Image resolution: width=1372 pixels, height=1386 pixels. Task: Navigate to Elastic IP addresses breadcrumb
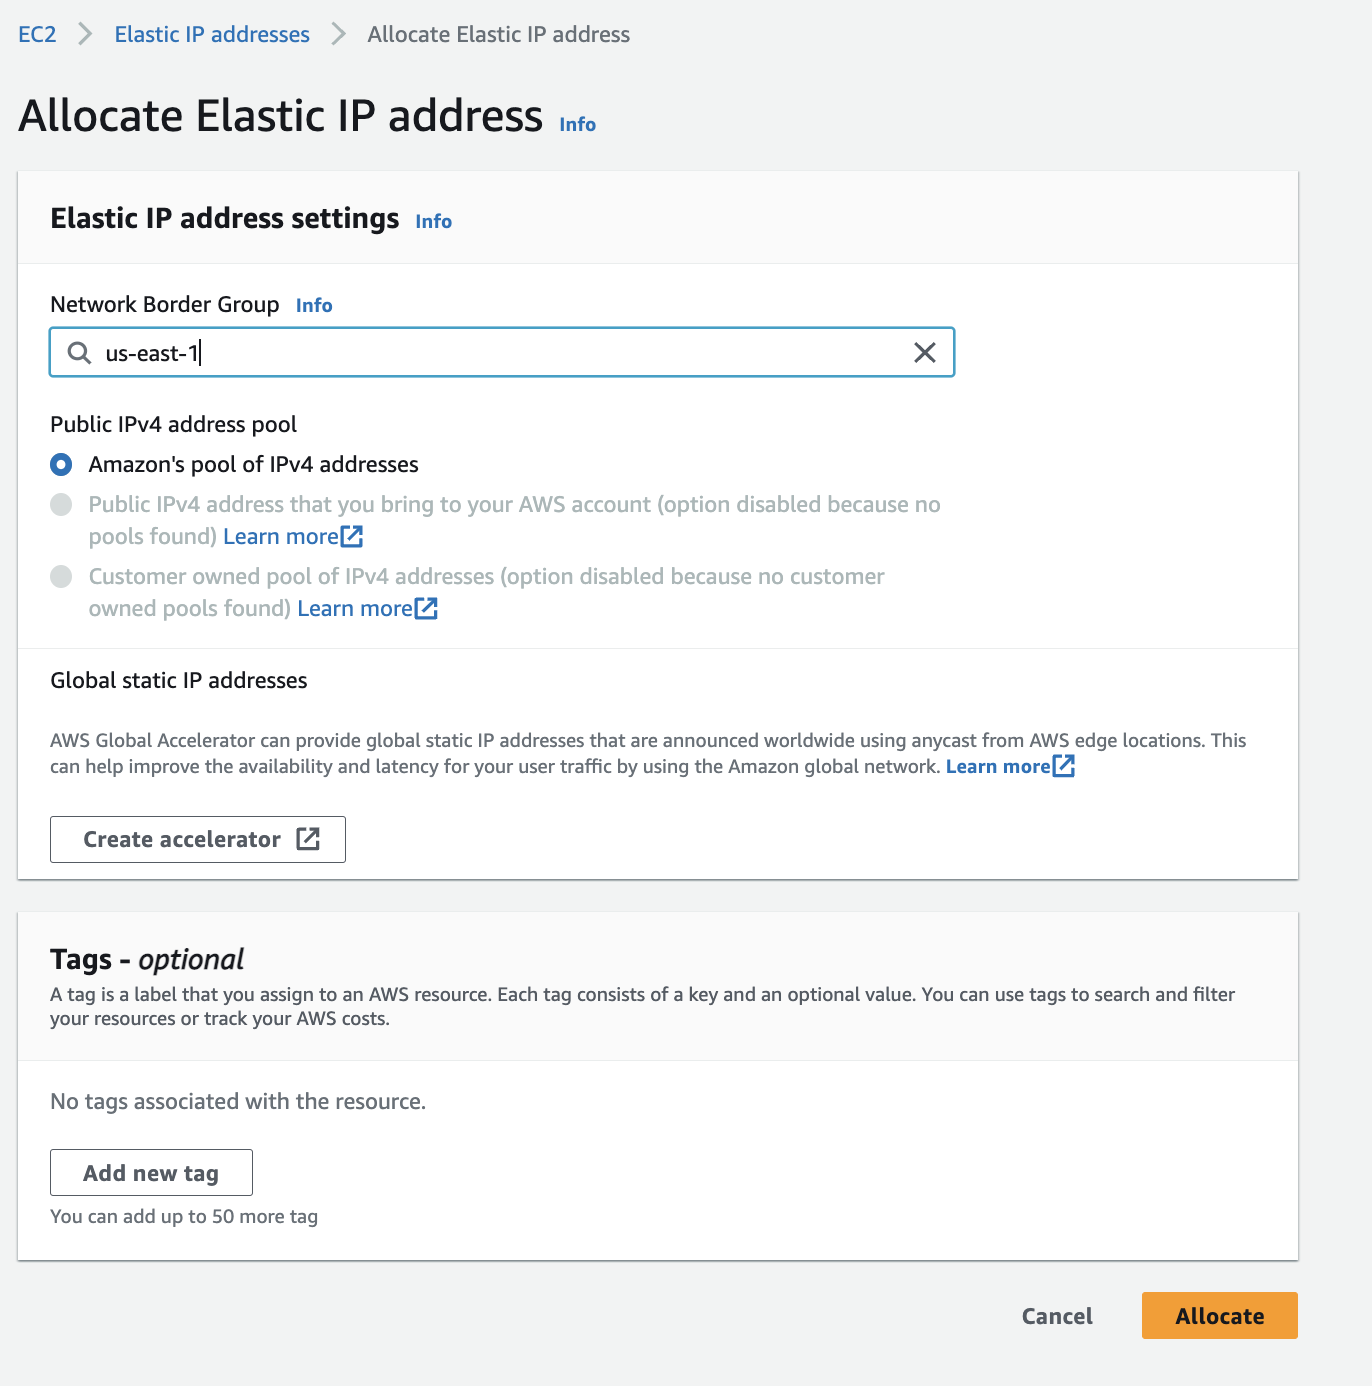click(x=212, y=35)
